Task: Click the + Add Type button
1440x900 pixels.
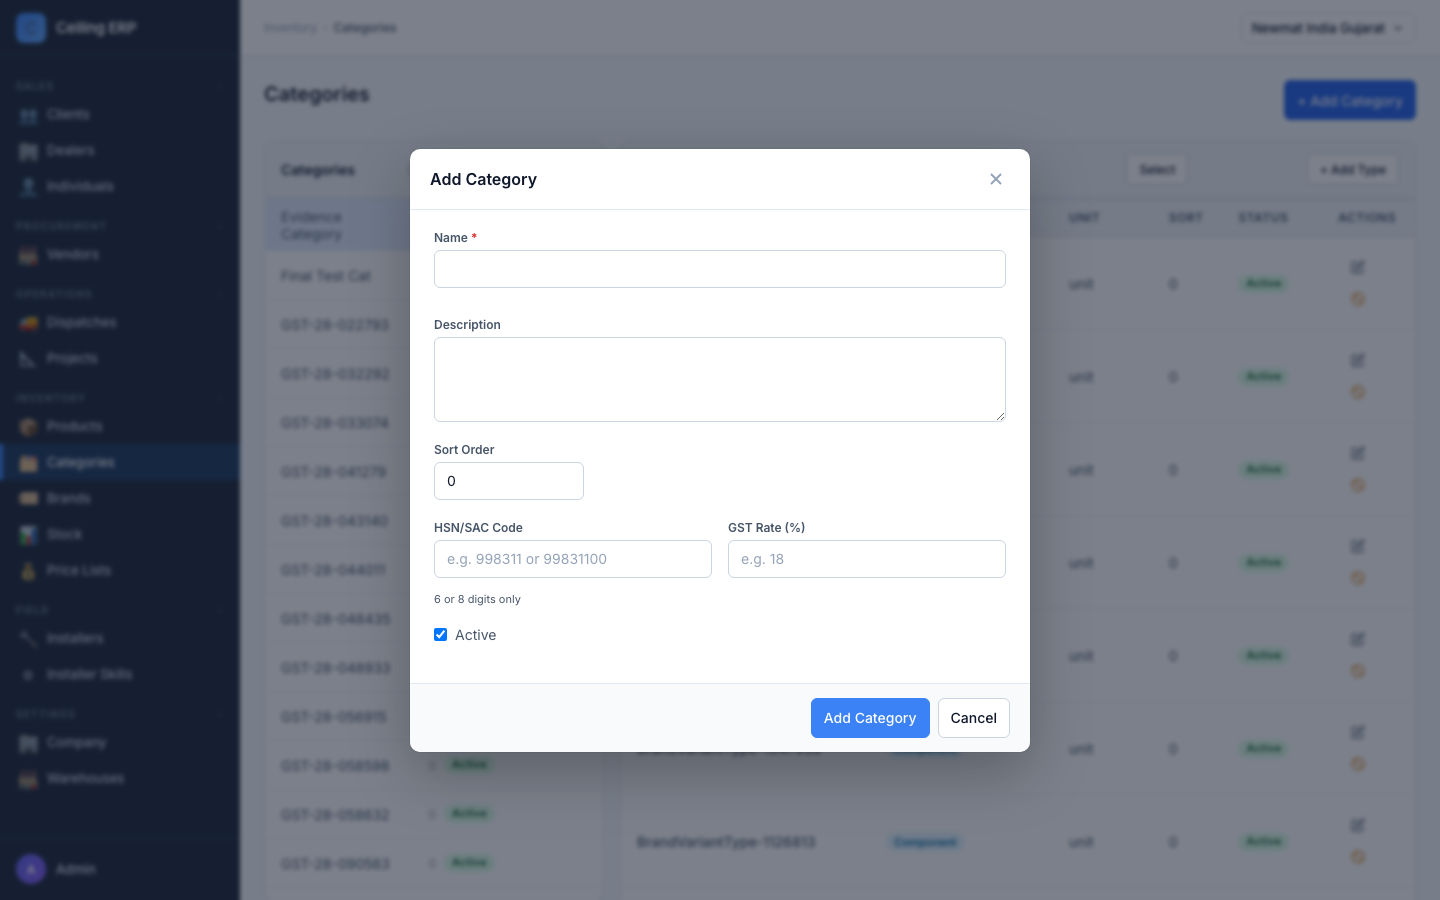Action: pos(1353,170)
